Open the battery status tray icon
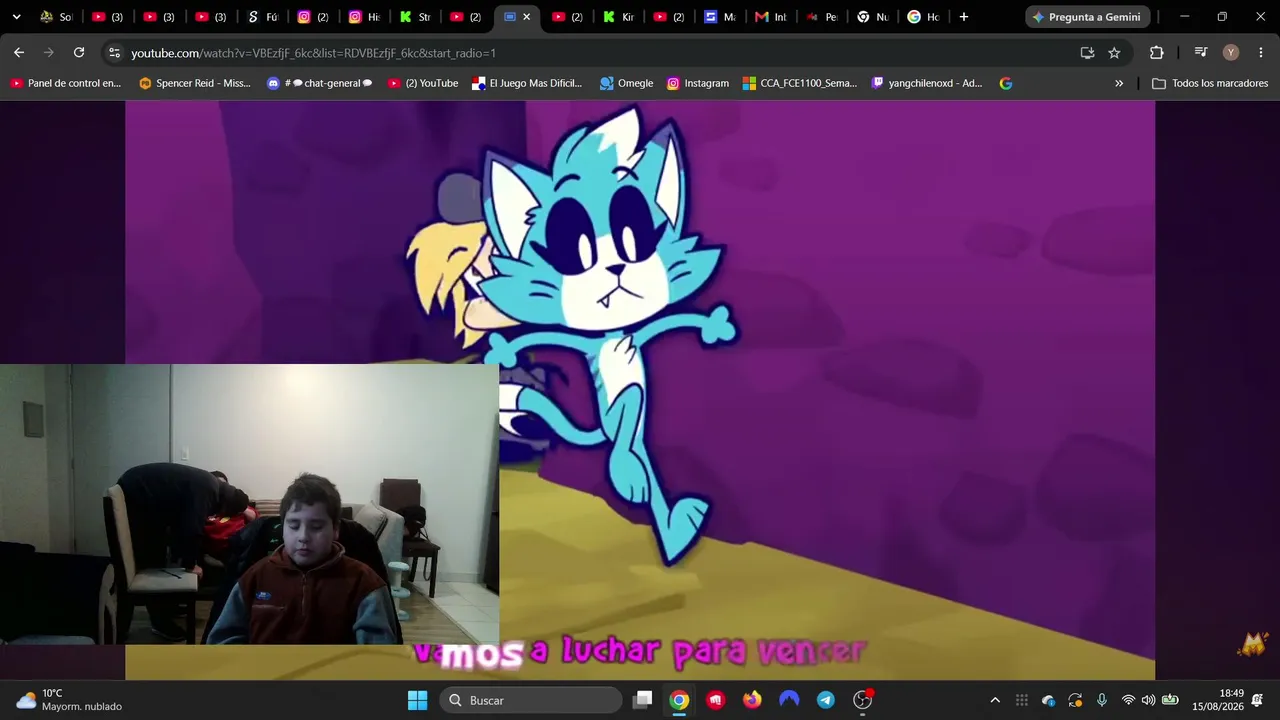 [x=1170, y=700]
